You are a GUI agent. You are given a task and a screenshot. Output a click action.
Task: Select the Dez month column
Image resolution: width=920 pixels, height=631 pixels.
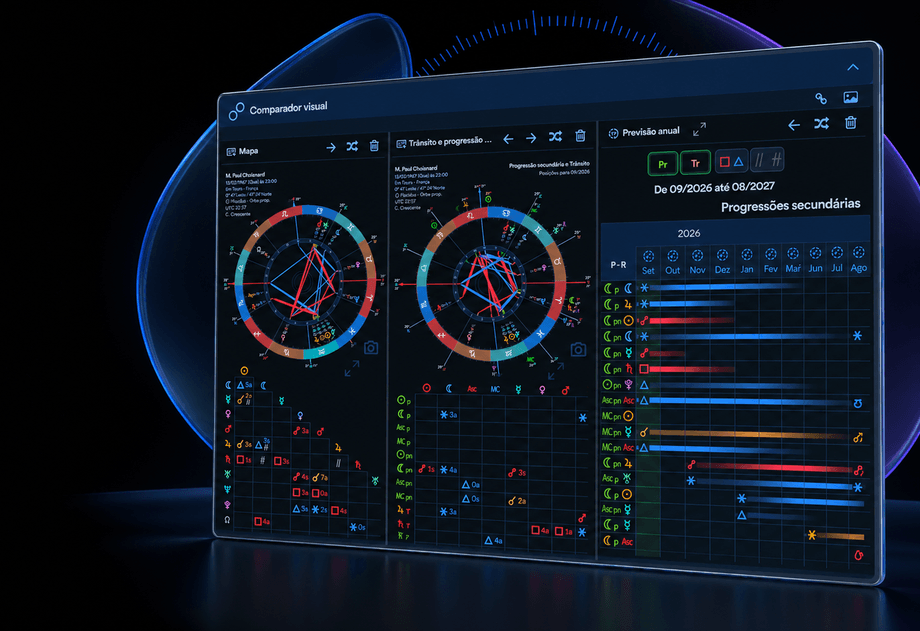tap(722, 261)
